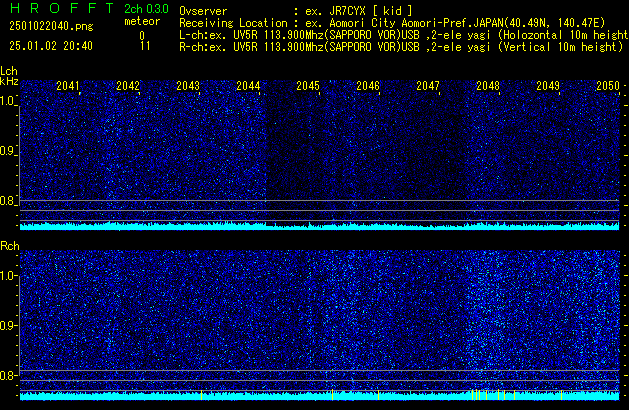Click the Receiving Location line
This screenshot has height=410, width=629.
[392, 23]
